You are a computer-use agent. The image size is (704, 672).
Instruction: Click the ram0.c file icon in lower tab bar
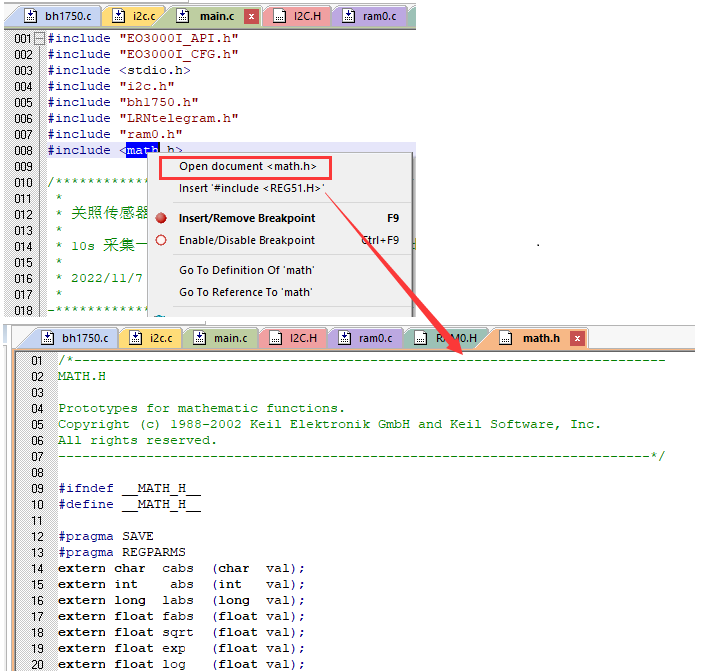click(x=344, y=338)
